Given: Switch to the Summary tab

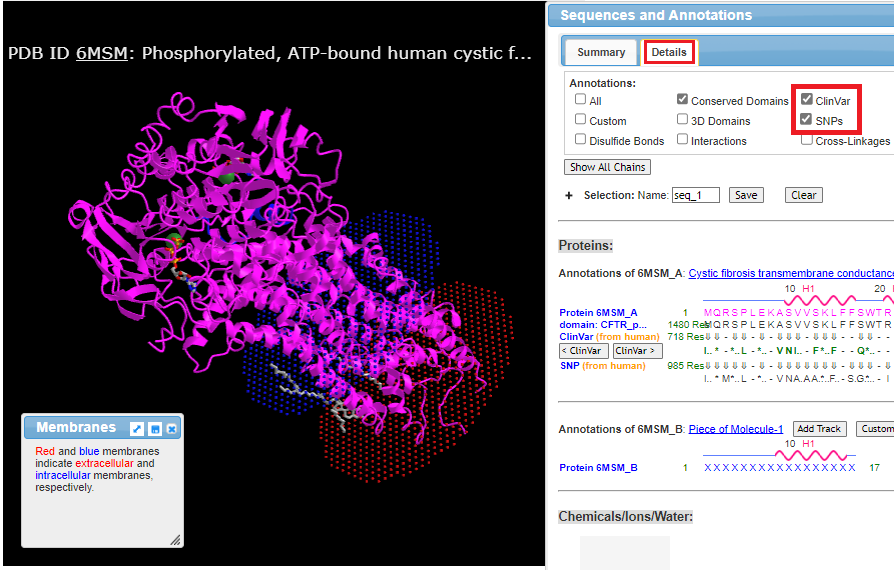Looking at the screenshot, I should coord(601,52).
